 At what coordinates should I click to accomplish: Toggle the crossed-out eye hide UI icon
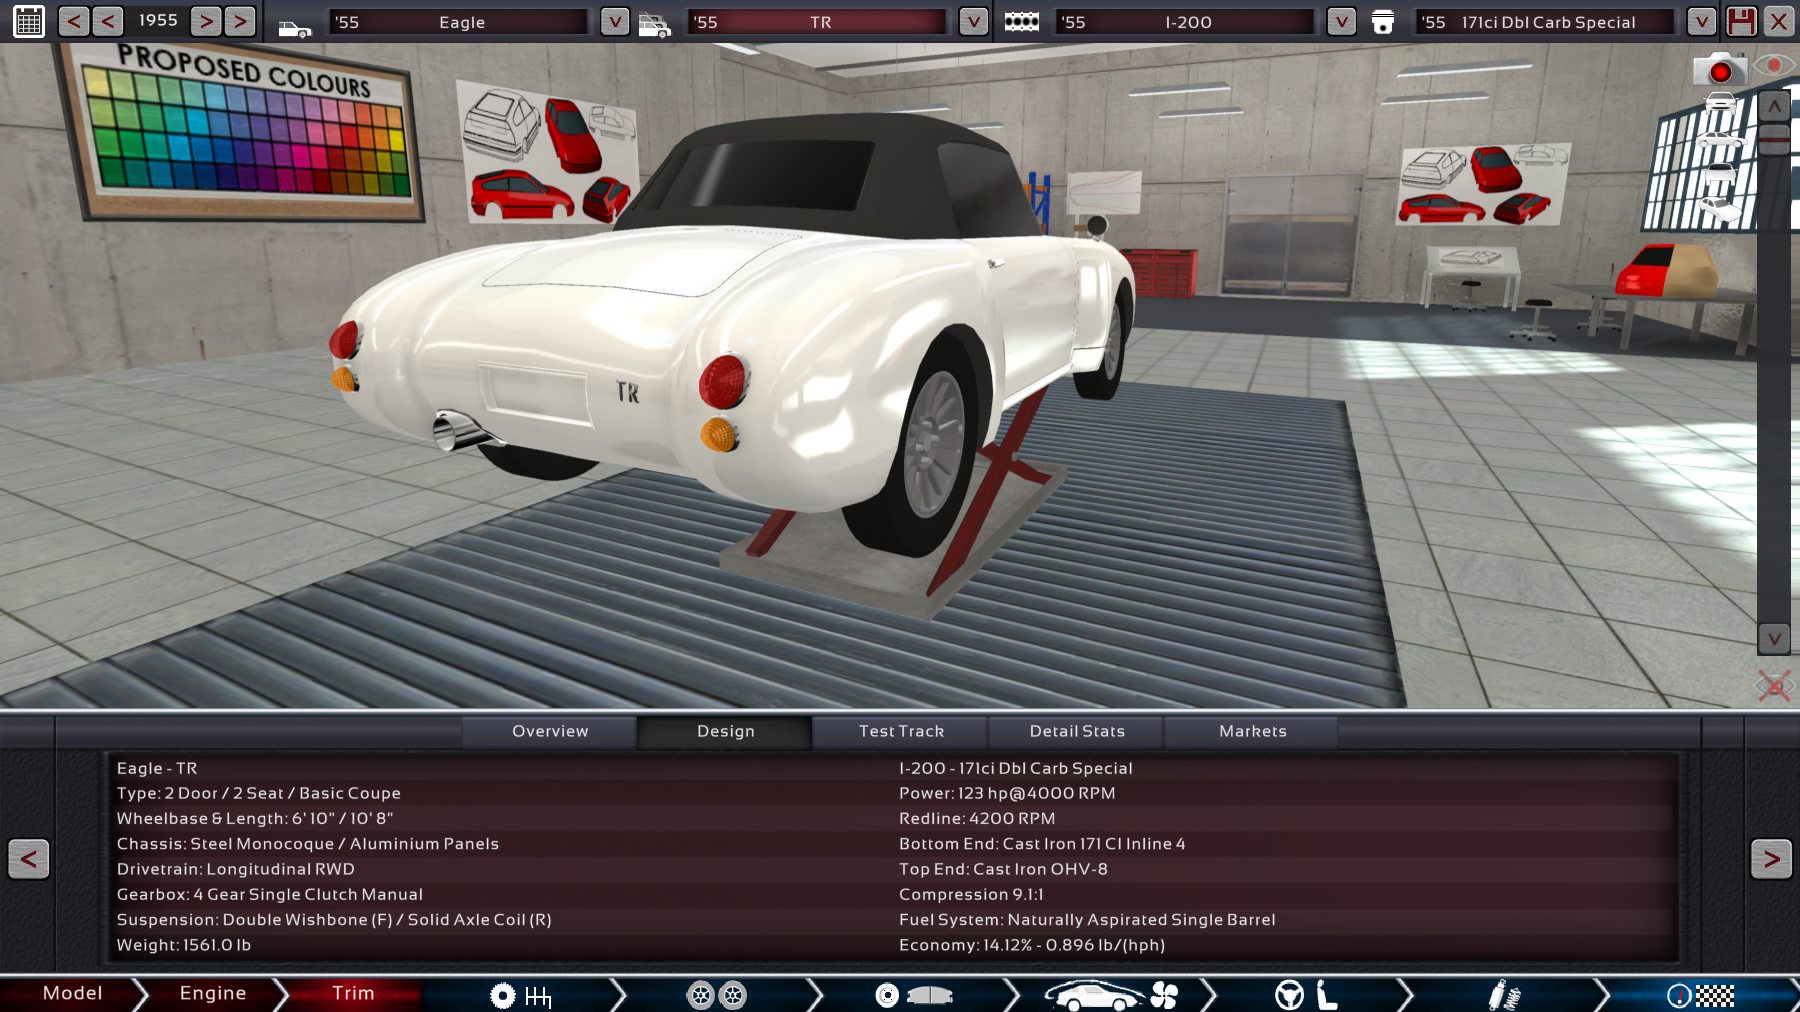click(1774, 686)
